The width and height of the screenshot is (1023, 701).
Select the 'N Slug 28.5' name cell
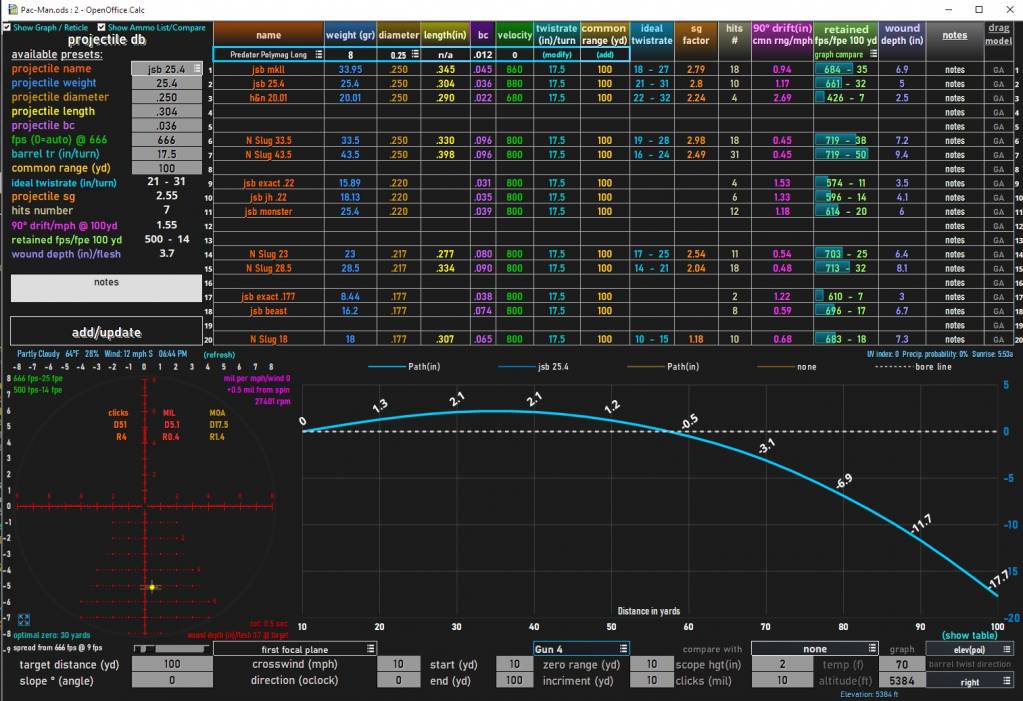click(x=268, y=268)
